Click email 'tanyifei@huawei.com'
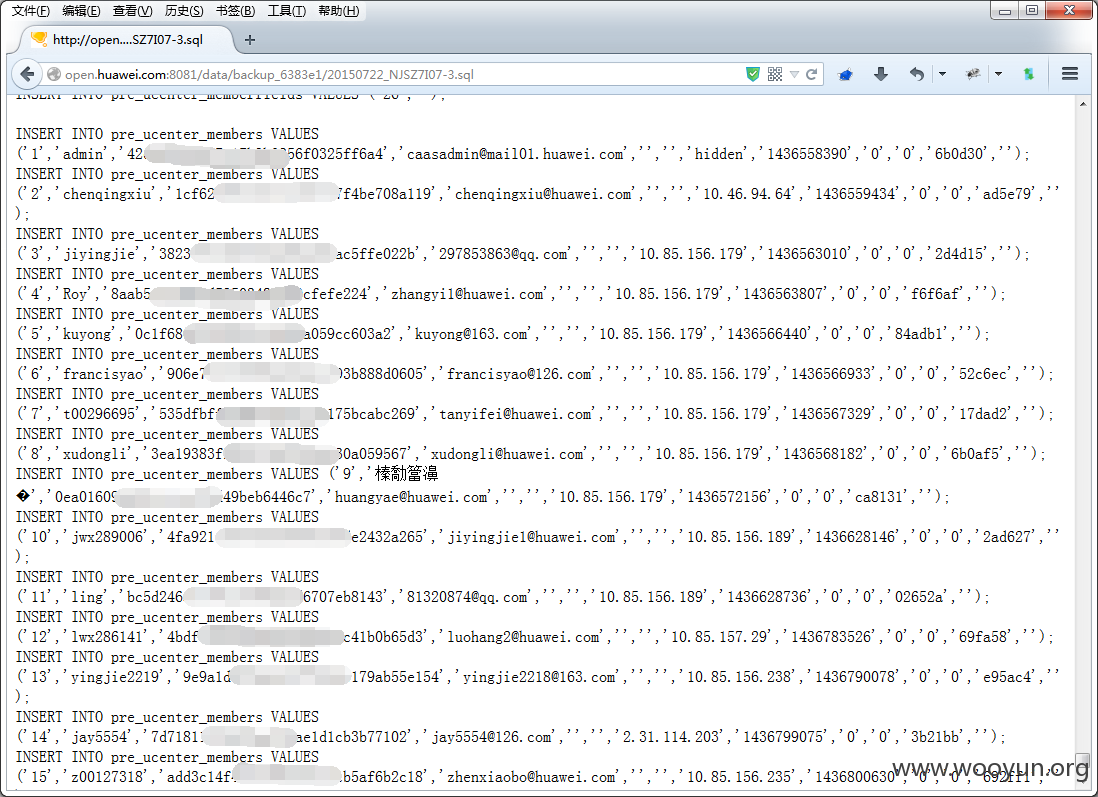 (515, 414)
